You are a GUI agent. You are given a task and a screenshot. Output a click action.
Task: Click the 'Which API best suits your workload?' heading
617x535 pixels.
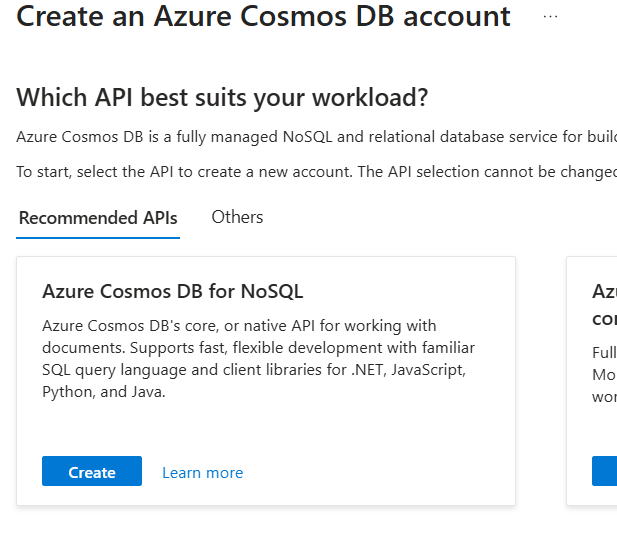(x=222, y=97)
